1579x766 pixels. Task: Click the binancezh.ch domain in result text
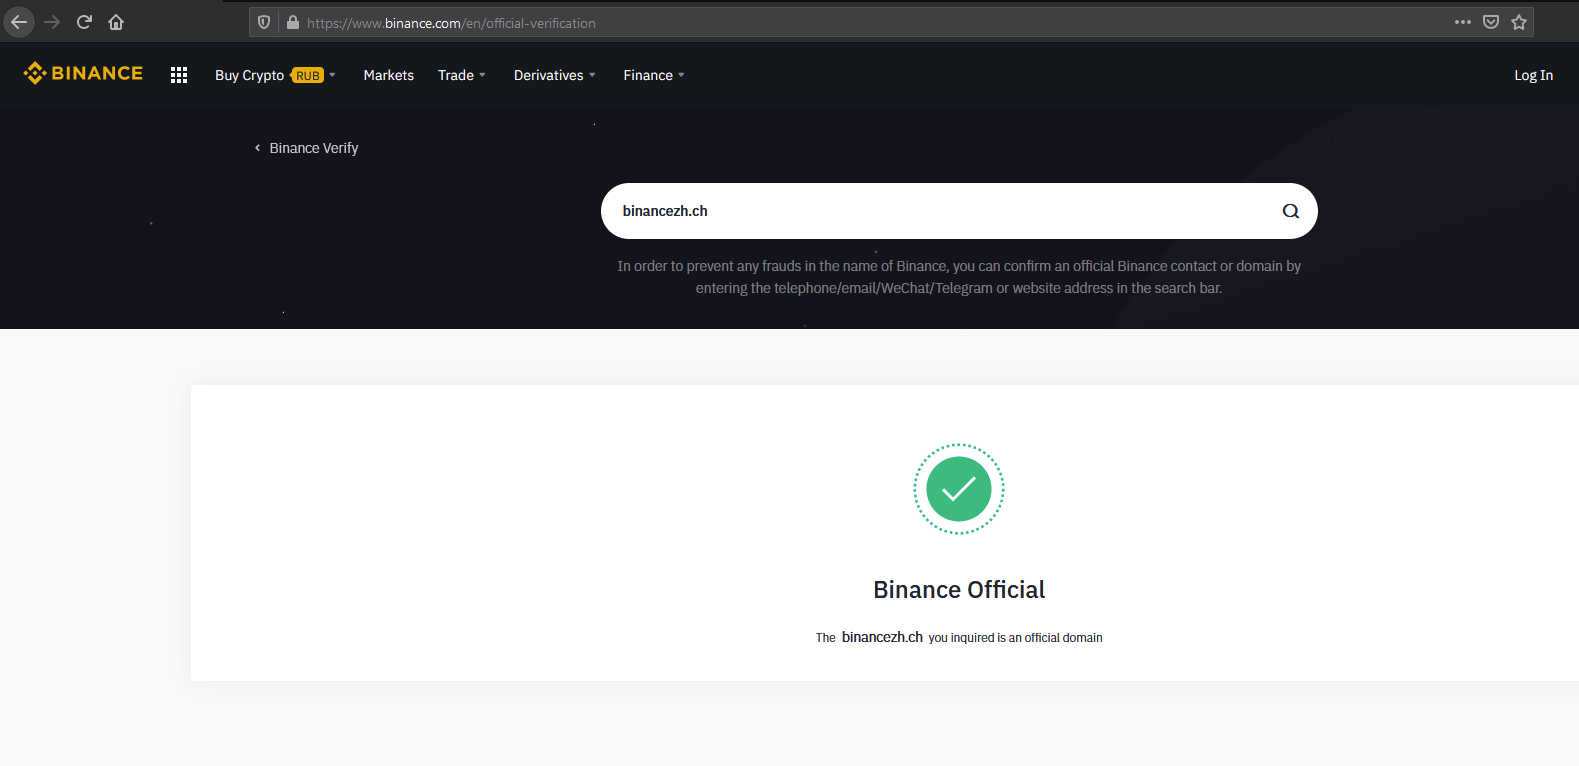[x=882, y=637]
